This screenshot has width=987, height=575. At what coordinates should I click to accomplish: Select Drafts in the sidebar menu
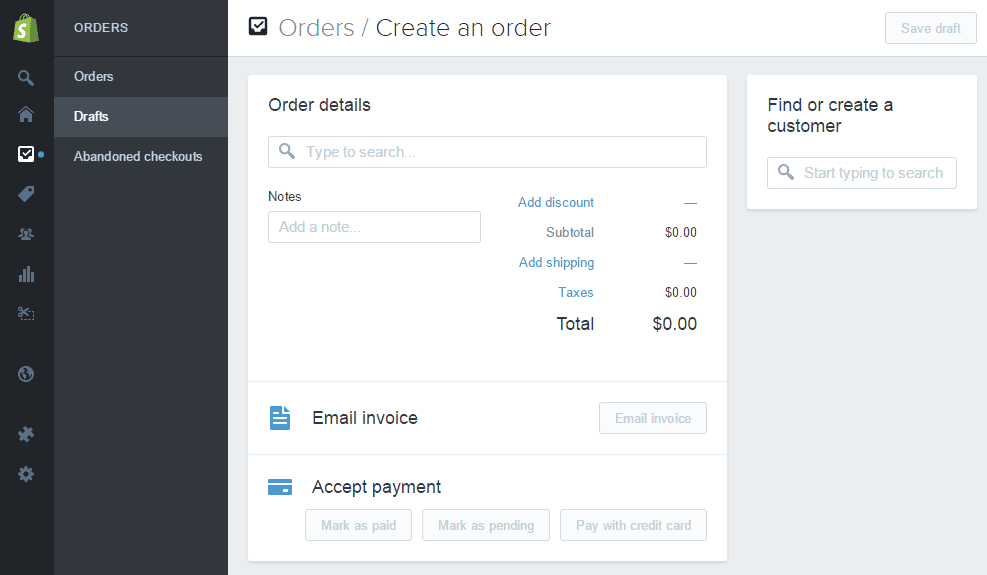pos(91,117)
